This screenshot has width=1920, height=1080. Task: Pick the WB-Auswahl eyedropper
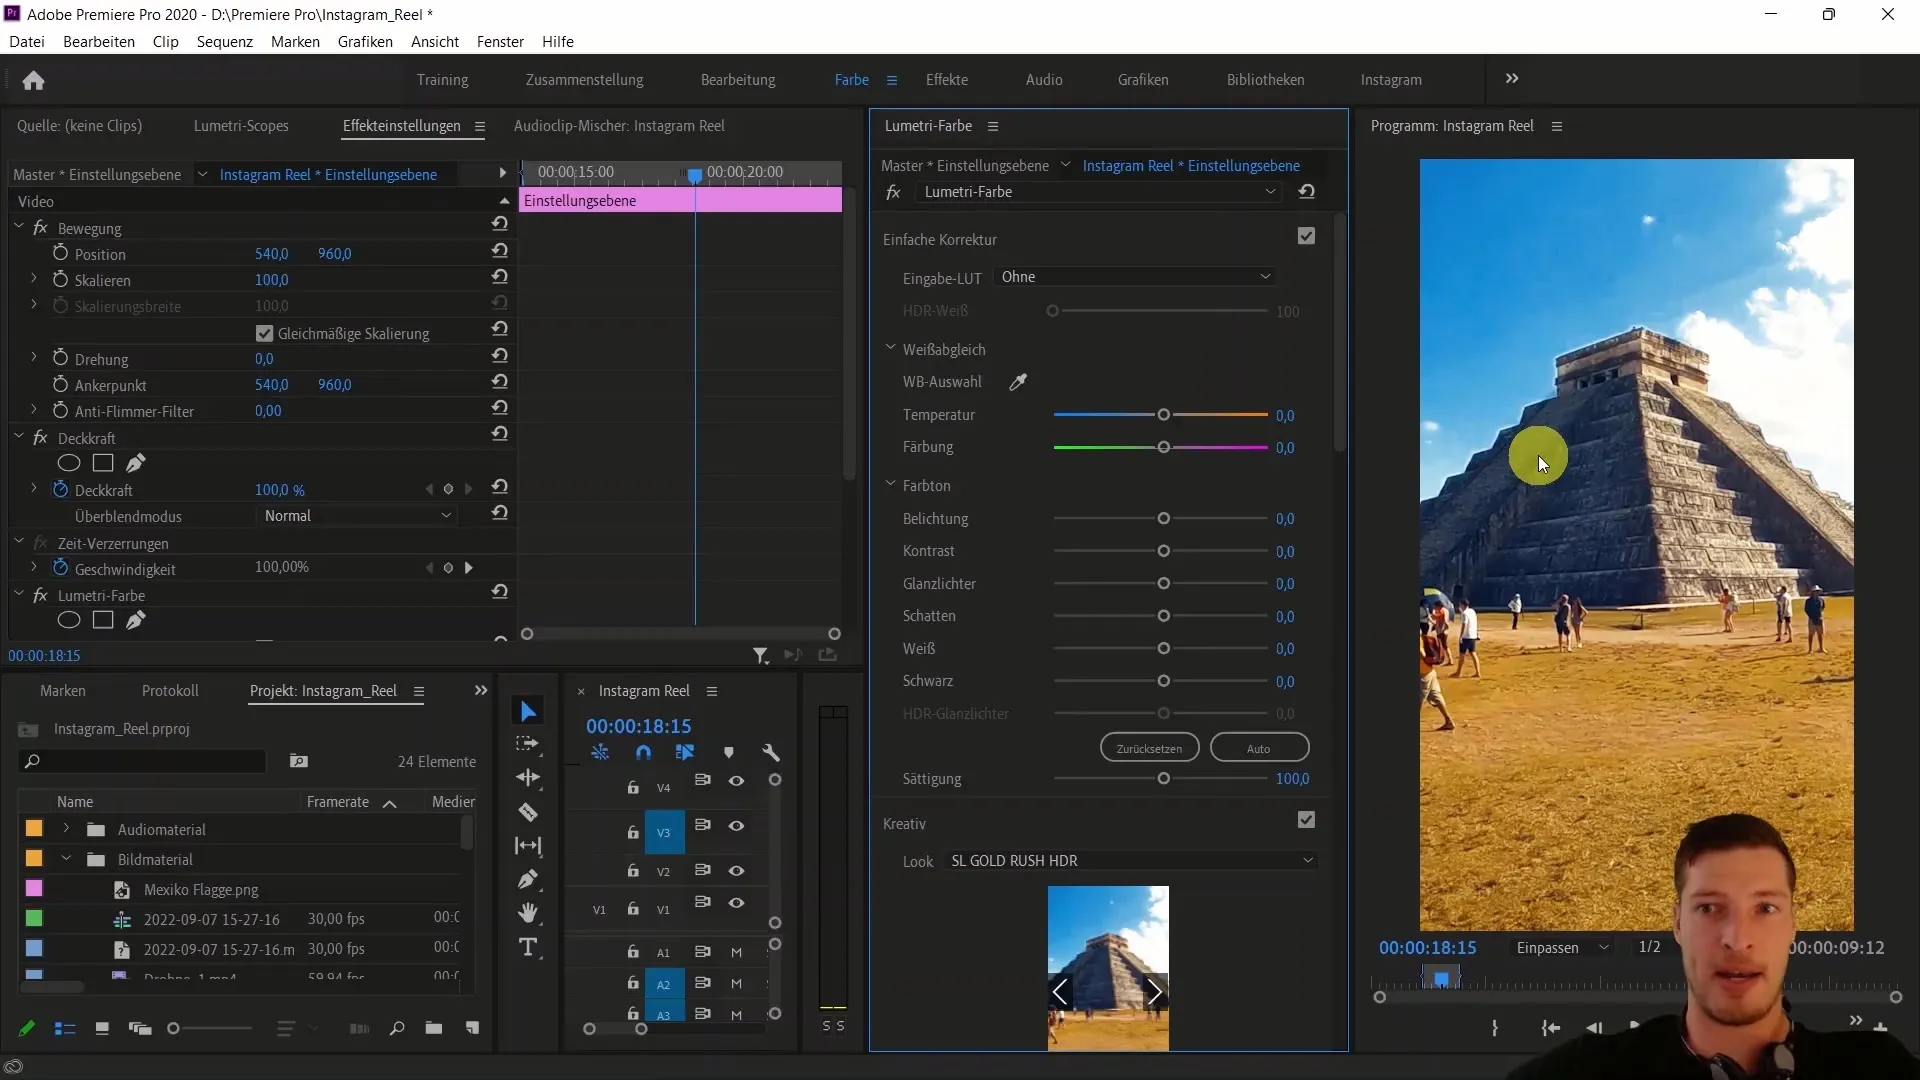1018,382
